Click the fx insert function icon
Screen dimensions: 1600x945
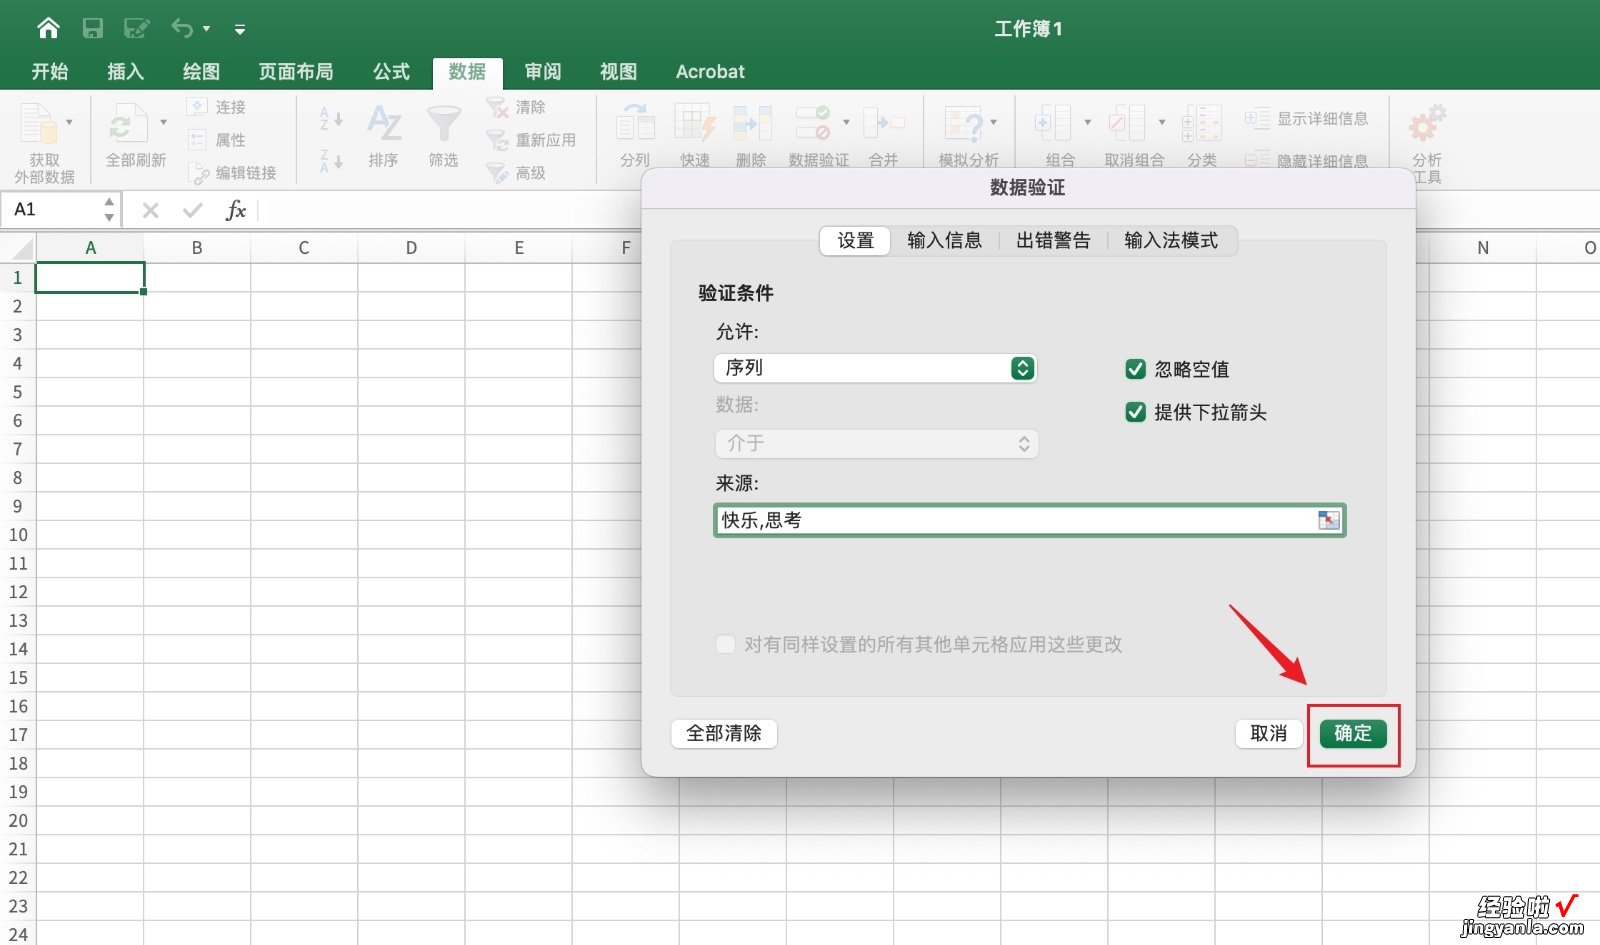point(236,210)
